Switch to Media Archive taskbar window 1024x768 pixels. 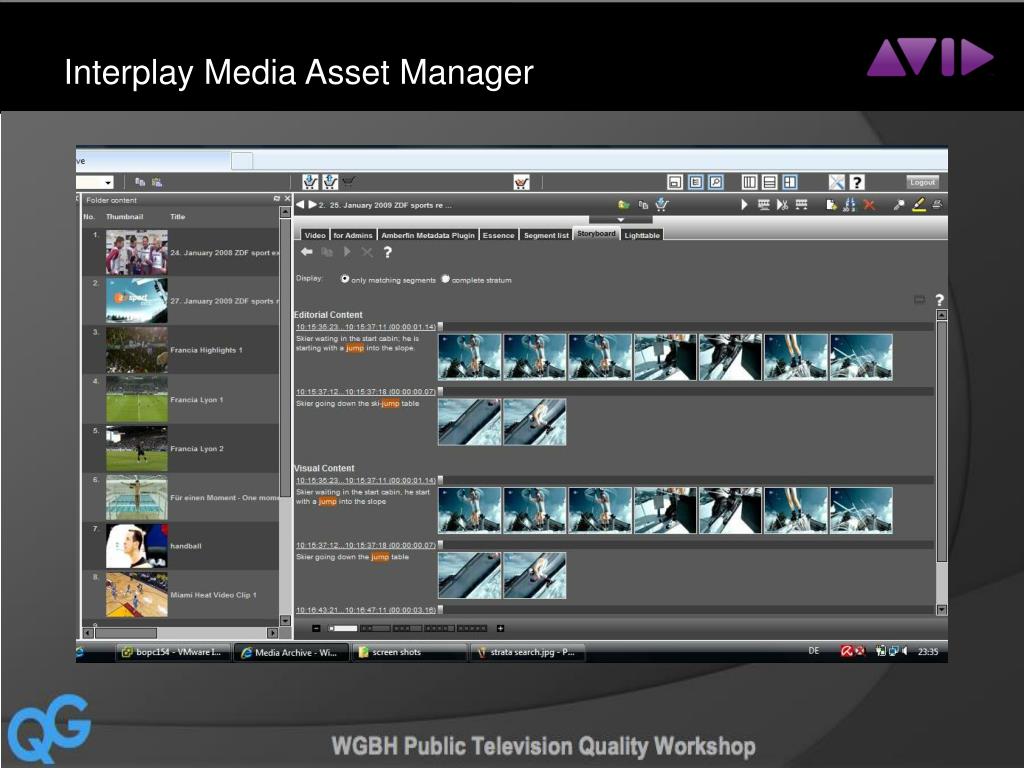[x=291, y=652]
